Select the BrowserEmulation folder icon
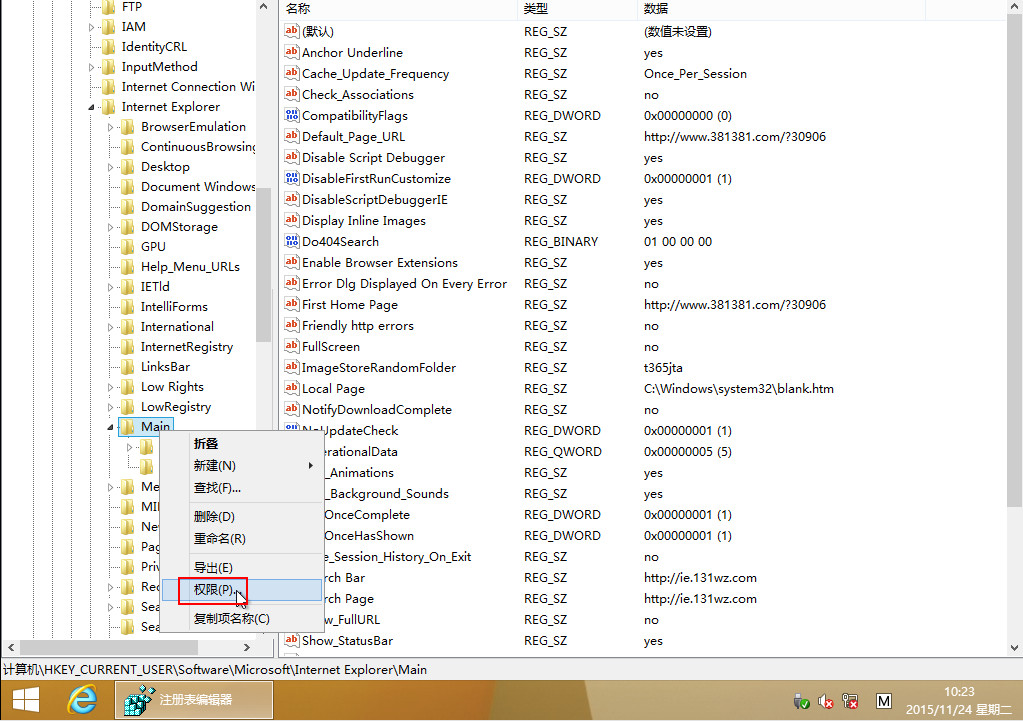The width and height of the screenshot is (1023, 721). (127, 127)
